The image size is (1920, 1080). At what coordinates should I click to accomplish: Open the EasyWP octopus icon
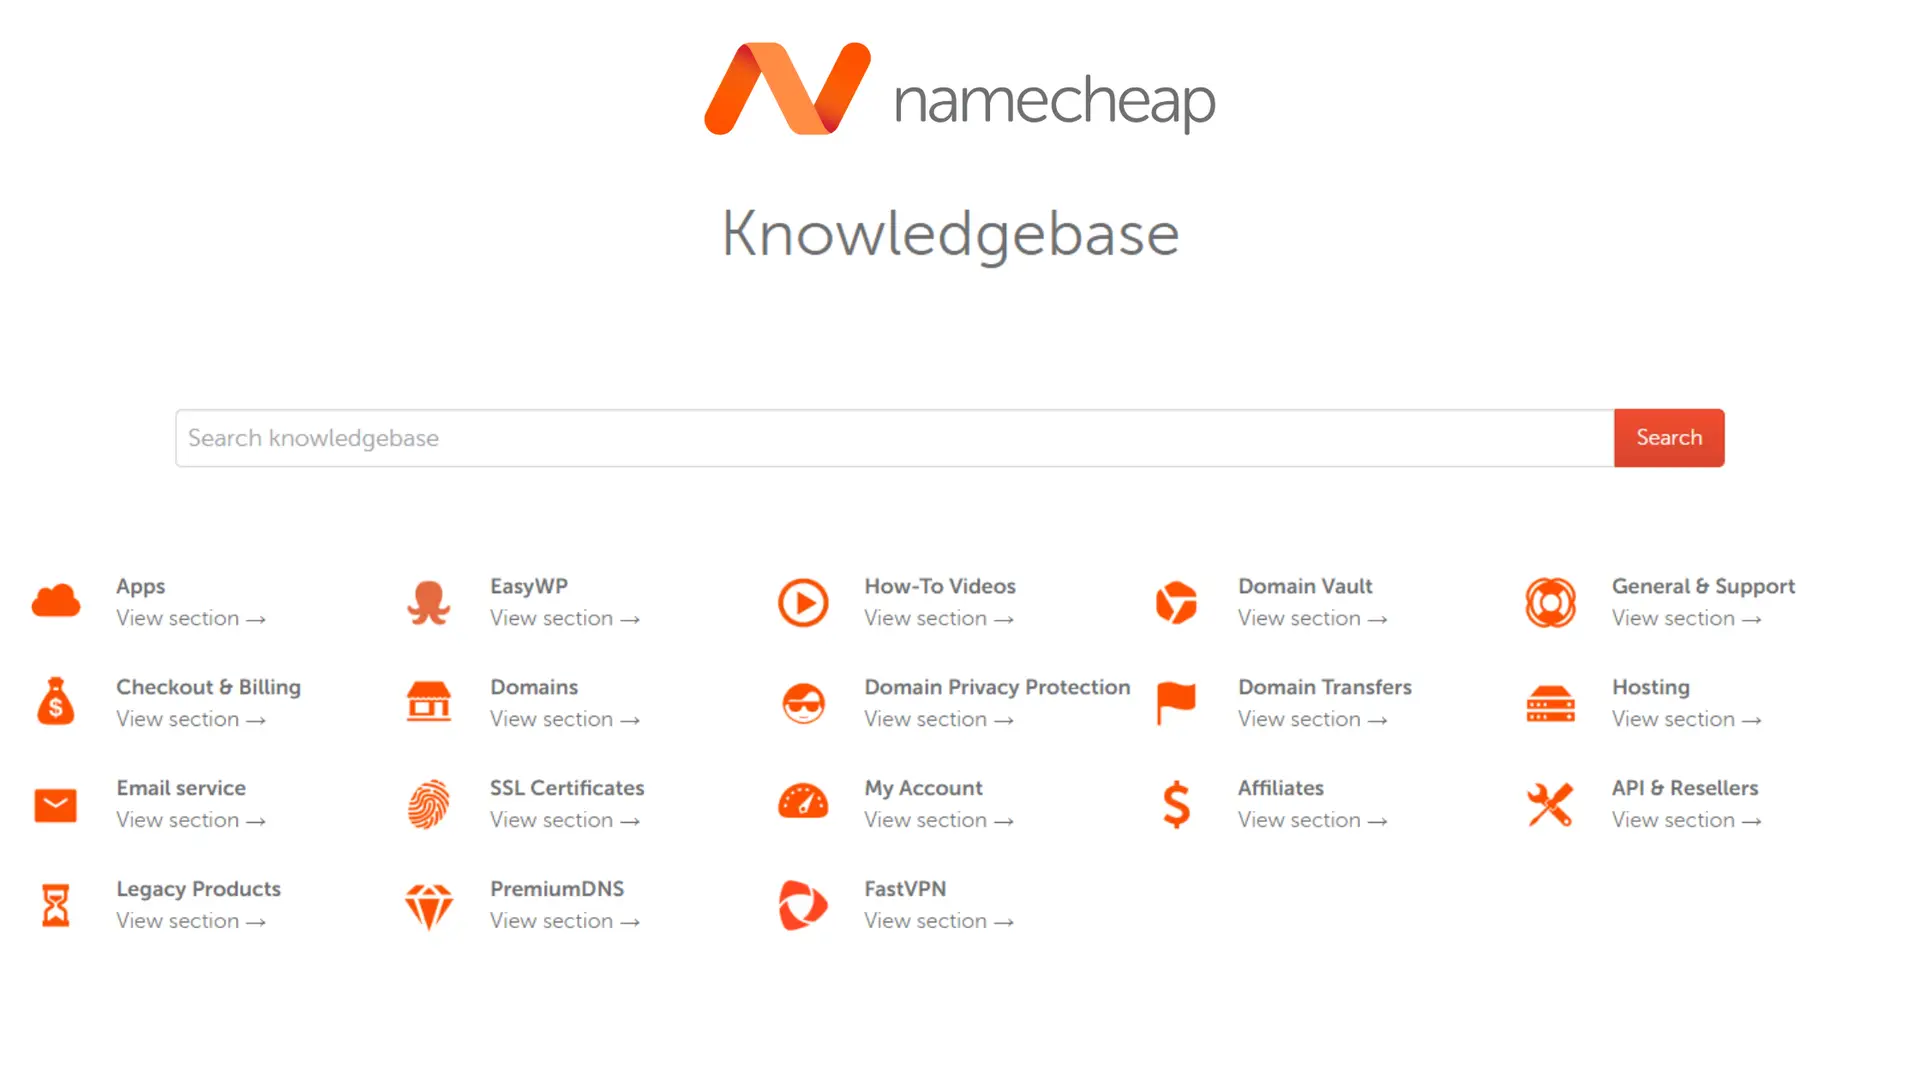click(429, 602)
